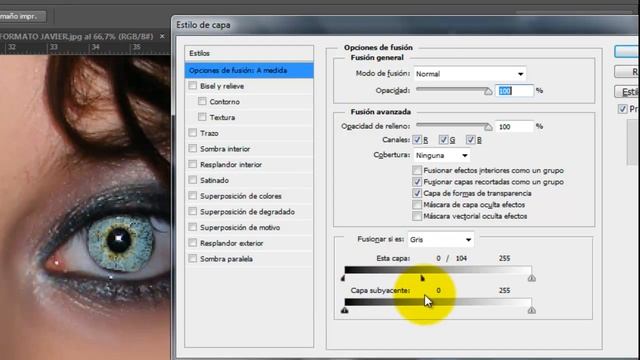Click the Opacidad percentage input field
This screenshot has height=360, width=640.
click(x=514, y=91)
